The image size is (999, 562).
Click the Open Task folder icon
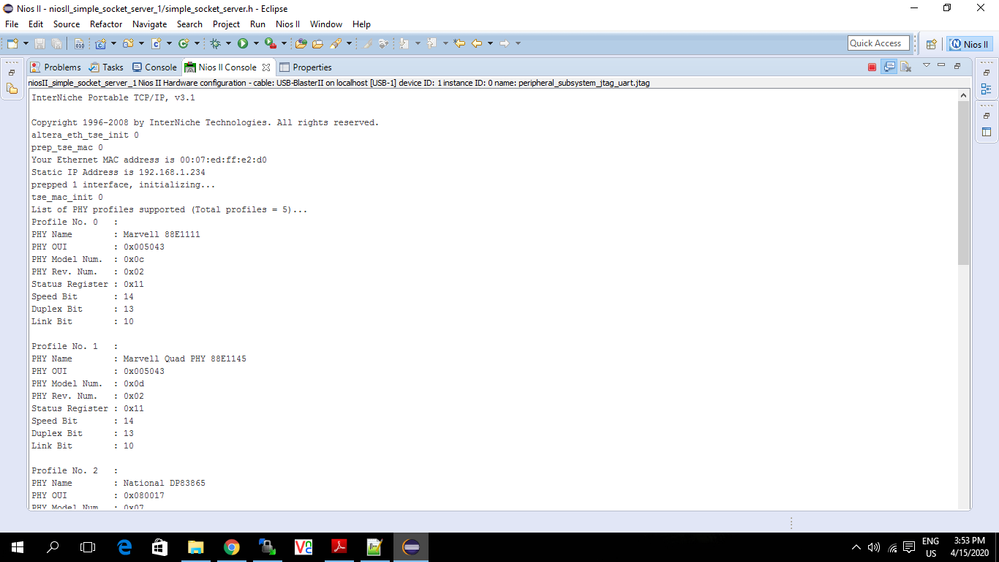click(317, 43)
